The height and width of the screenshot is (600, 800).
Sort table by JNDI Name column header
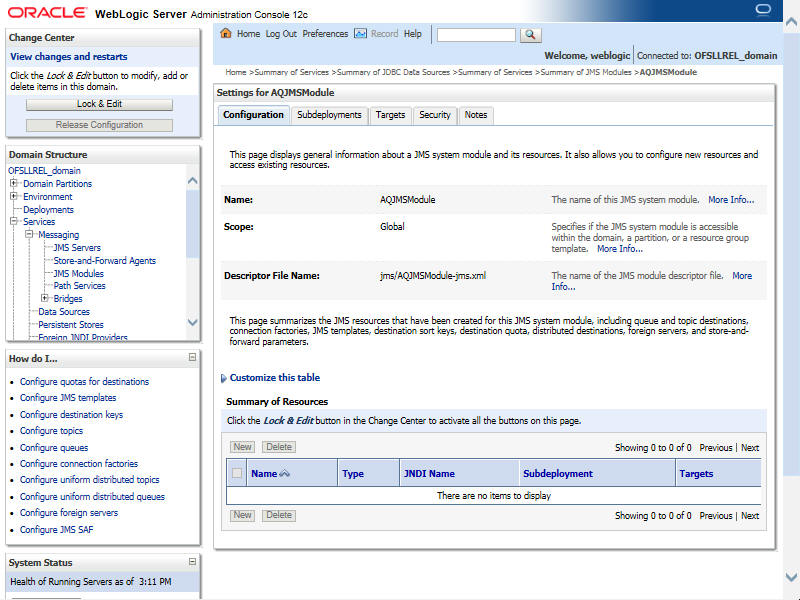[429, 473]
